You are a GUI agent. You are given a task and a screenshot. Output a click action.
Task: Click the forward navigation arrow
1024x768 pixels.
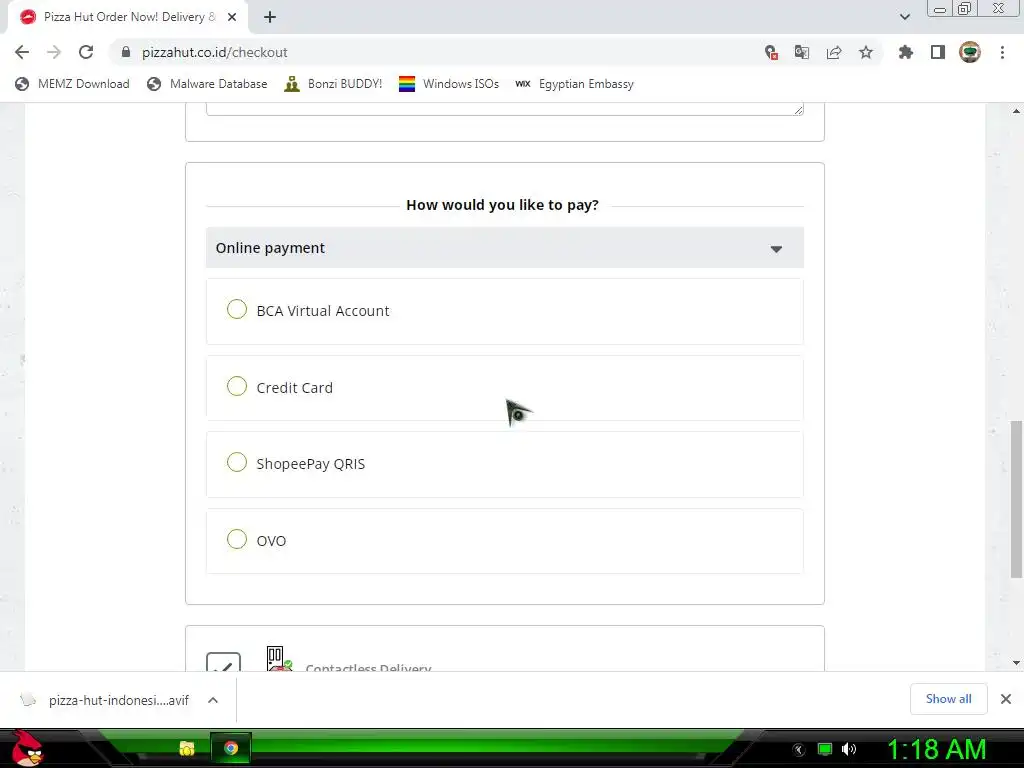tap(54, 52)
